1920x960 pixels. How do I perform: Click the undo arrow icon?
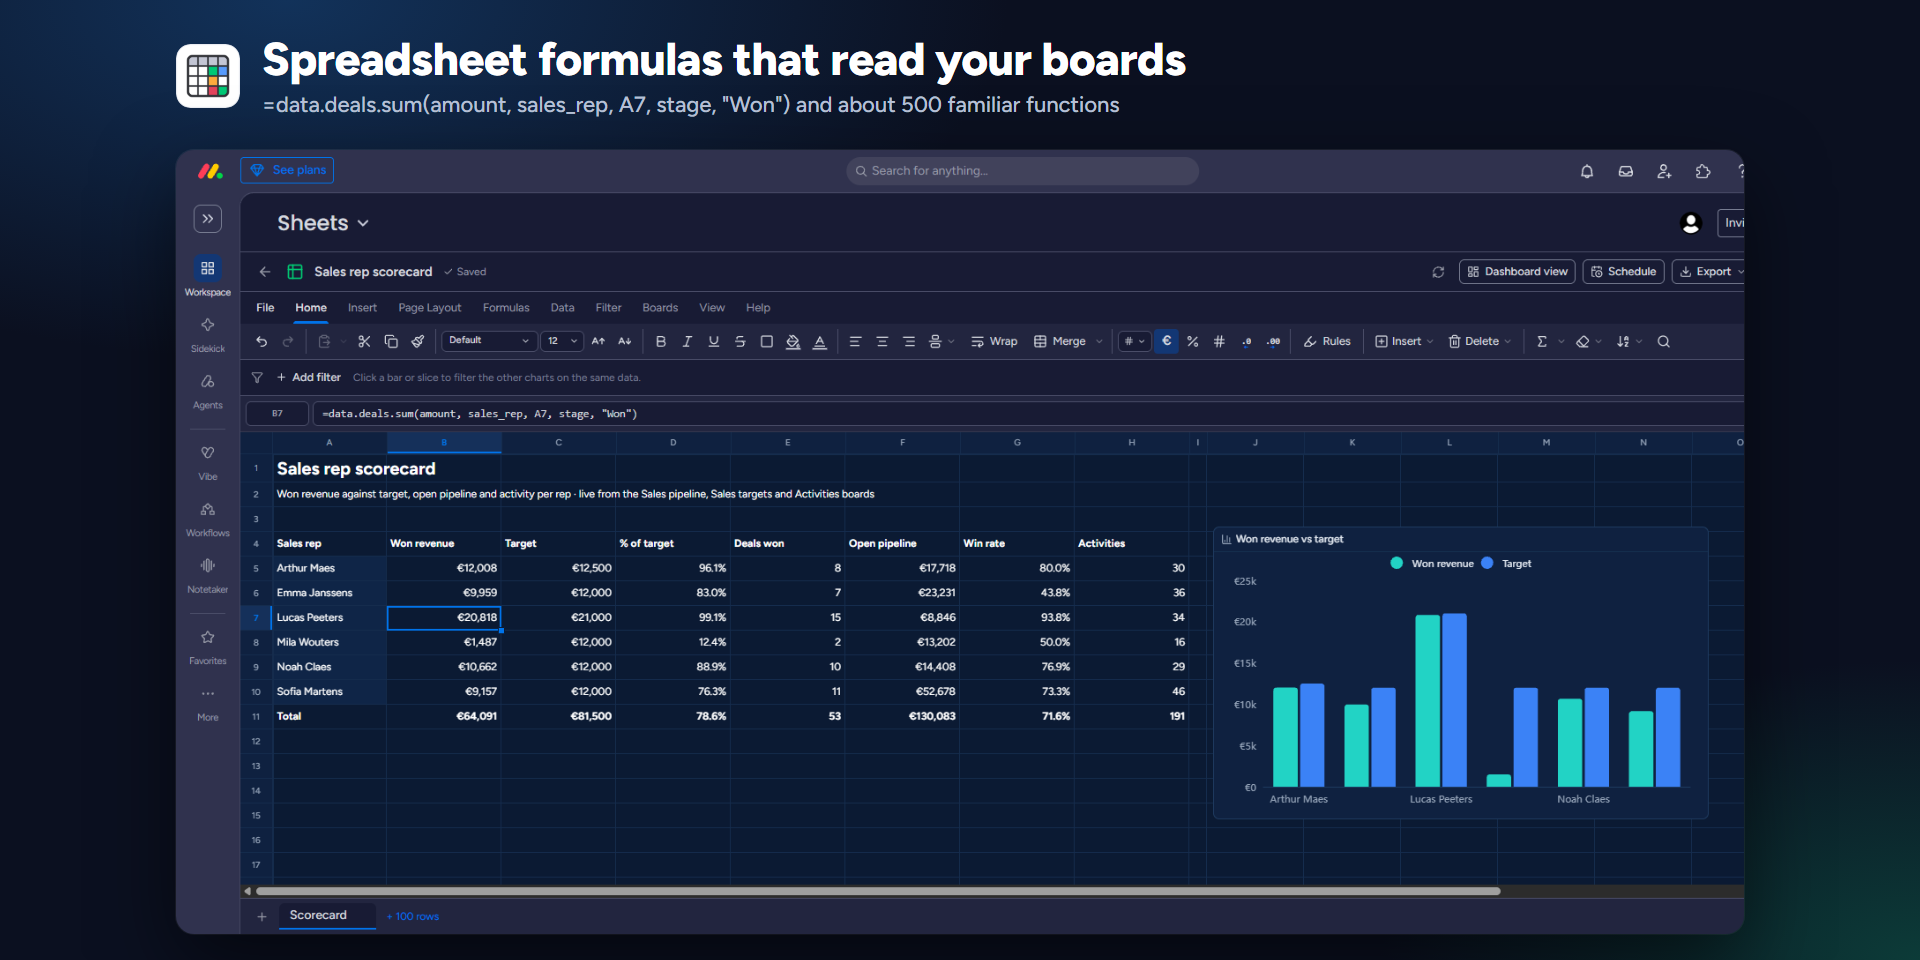(261, 342)
